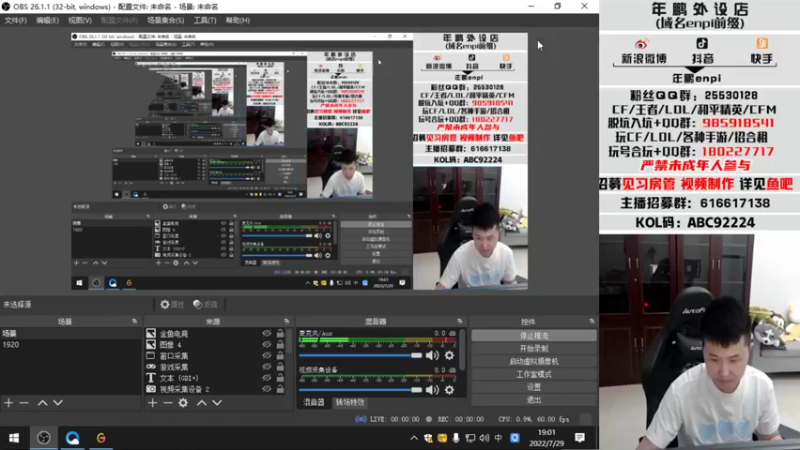This screenshot has height=450, width=800.
Task: Add a new source with the plus button in 来源 panel
Action: click(x=153, y=403)
